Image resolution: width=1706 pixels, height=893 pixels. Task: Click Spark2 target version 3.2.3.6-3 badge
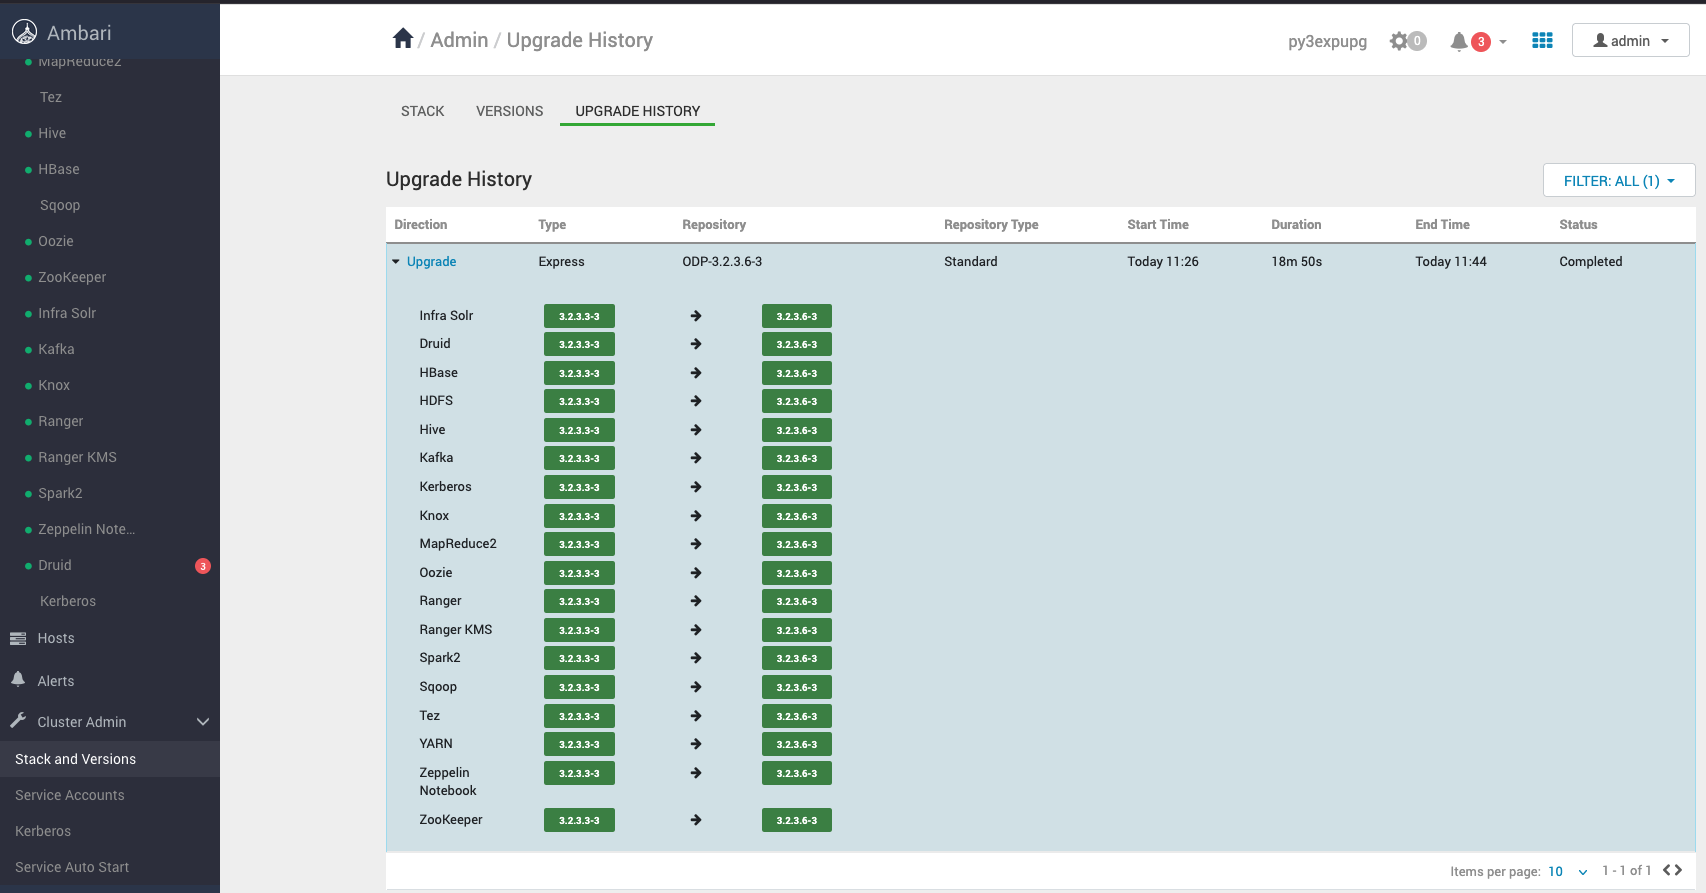797,658
